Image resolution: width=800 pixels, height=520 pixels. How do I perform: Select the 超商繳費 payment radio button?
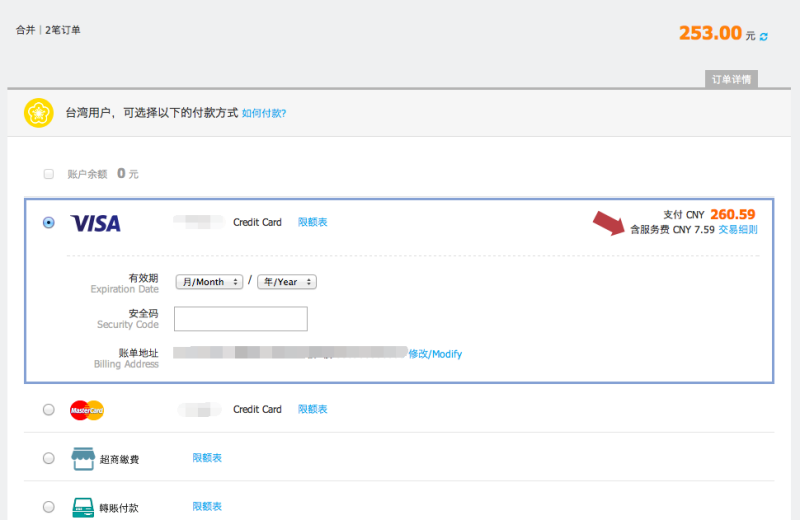coord(48,458)
